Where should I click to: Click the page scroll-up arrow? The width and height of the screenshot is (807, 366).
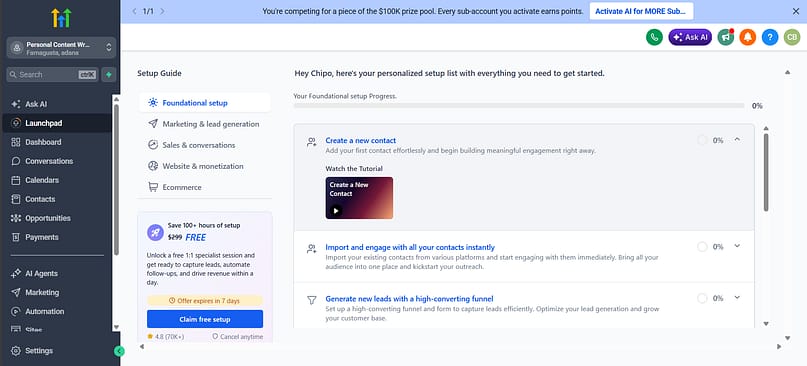(787, 73)
